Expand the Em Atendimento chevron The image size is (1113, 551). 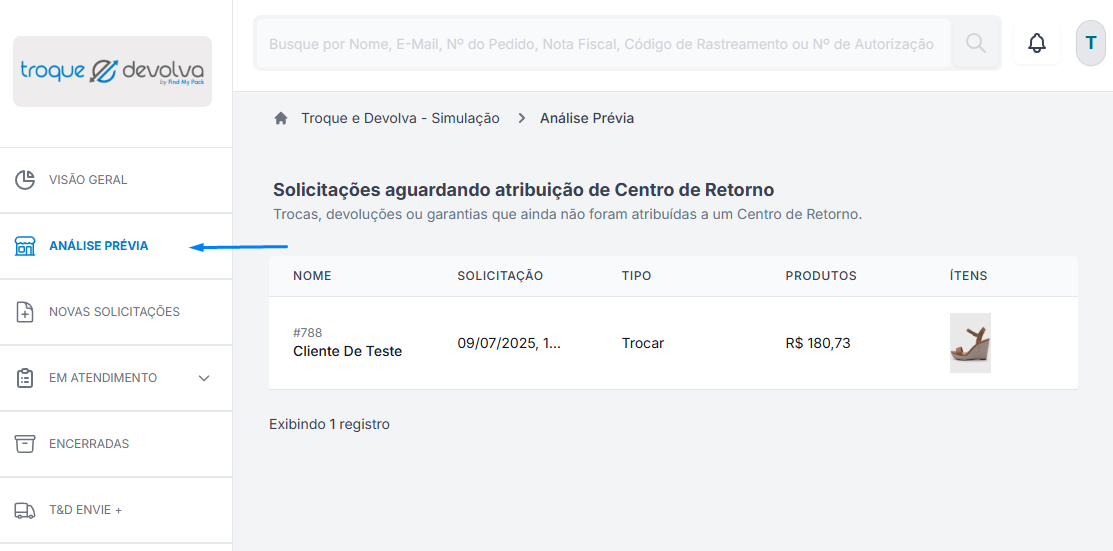tap(204, 378)
